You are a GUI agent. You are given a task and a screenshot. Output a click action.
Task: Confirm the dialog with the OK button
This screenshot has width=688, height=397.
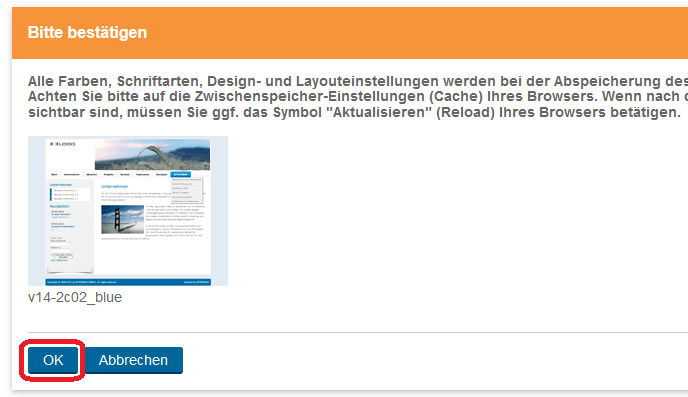53,360
